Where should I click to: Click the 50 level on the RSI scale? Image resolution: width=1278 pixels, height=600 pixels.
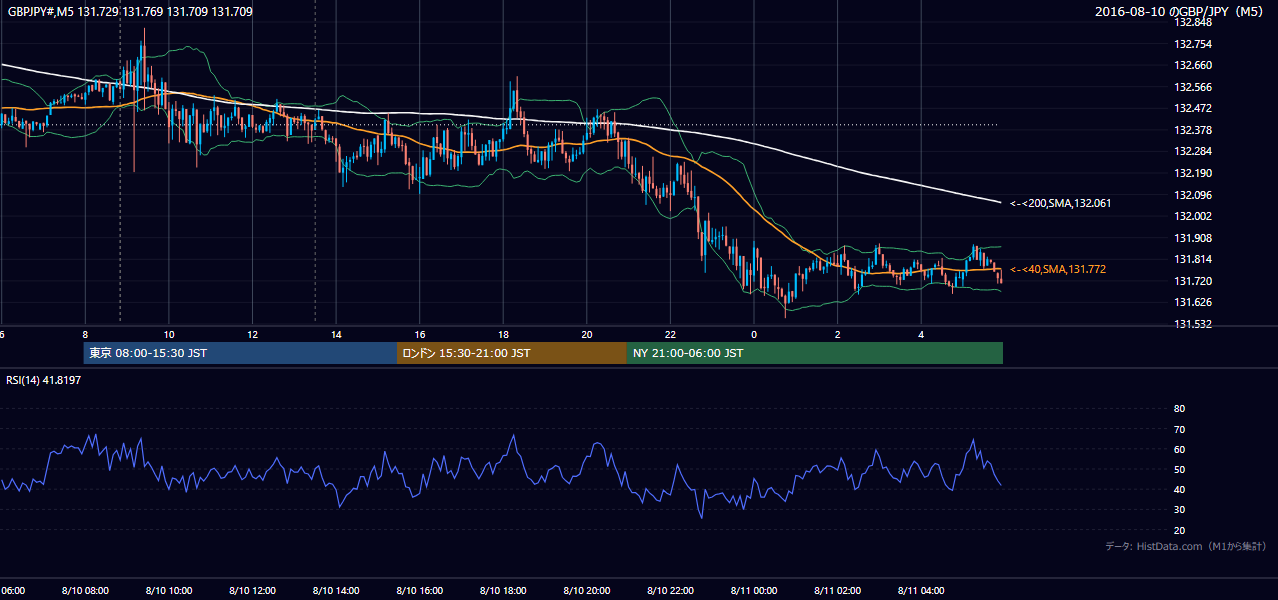click(1179, 469)
